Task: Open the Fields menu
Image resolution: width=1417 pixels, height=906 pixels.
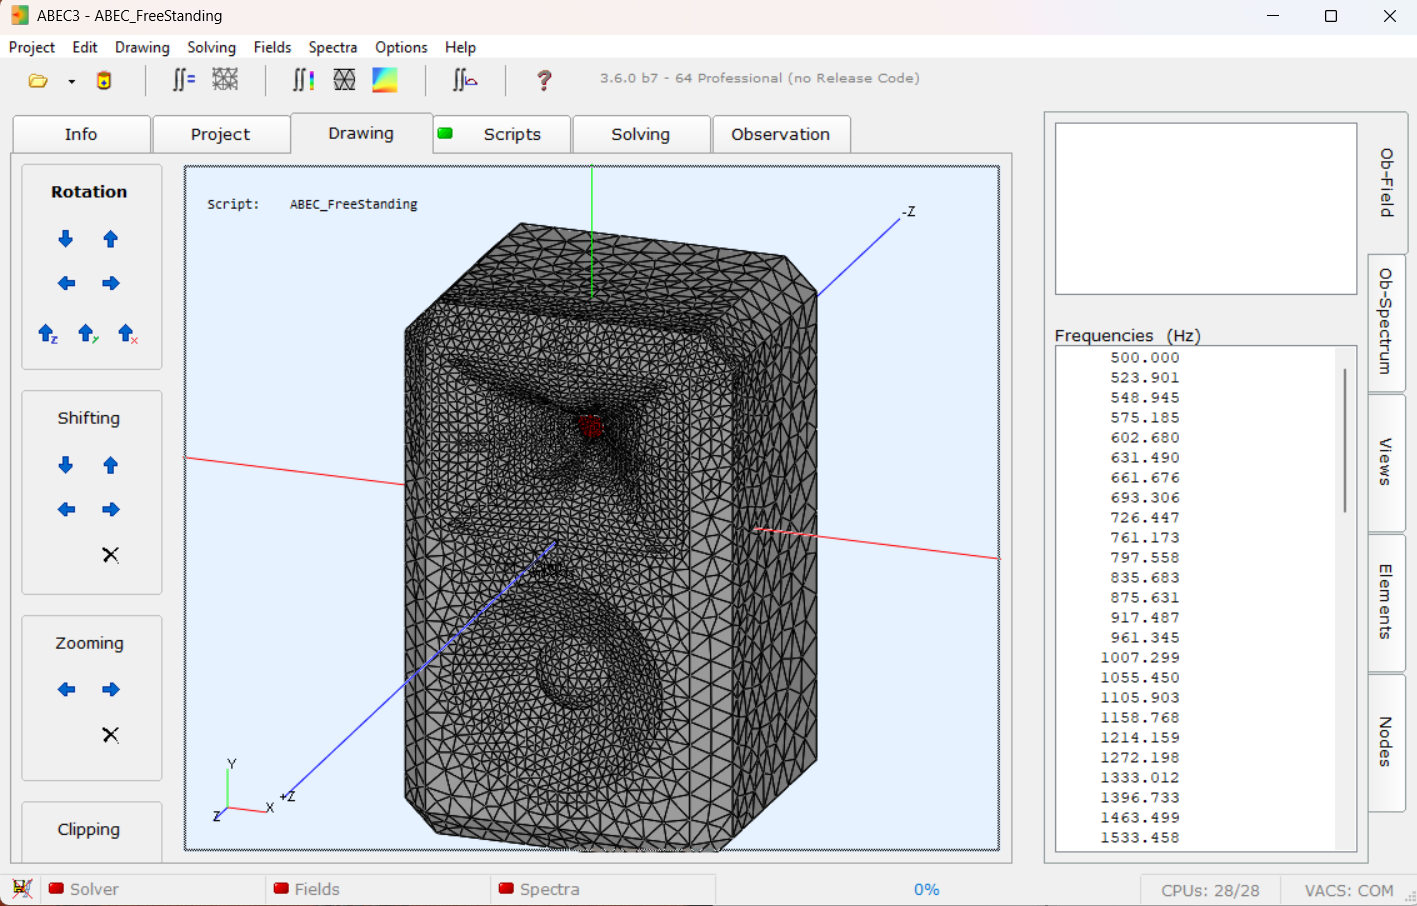Action: point(272,47)
